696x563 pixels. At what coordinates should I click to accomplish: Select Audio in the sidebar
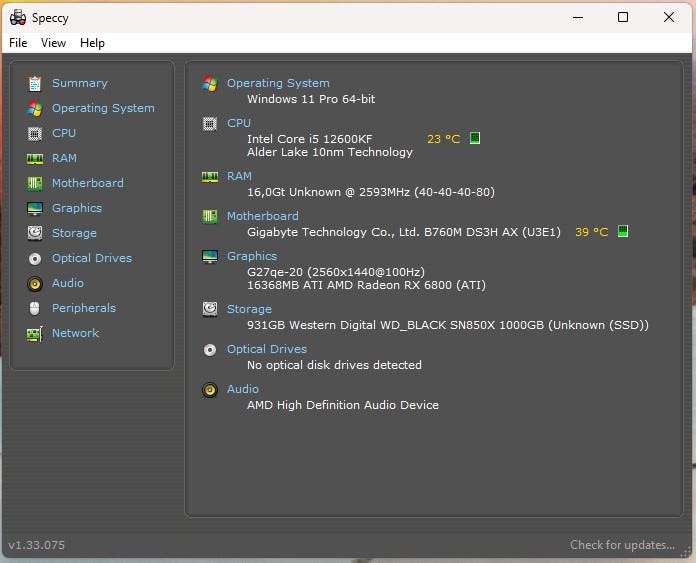[68, 283]
